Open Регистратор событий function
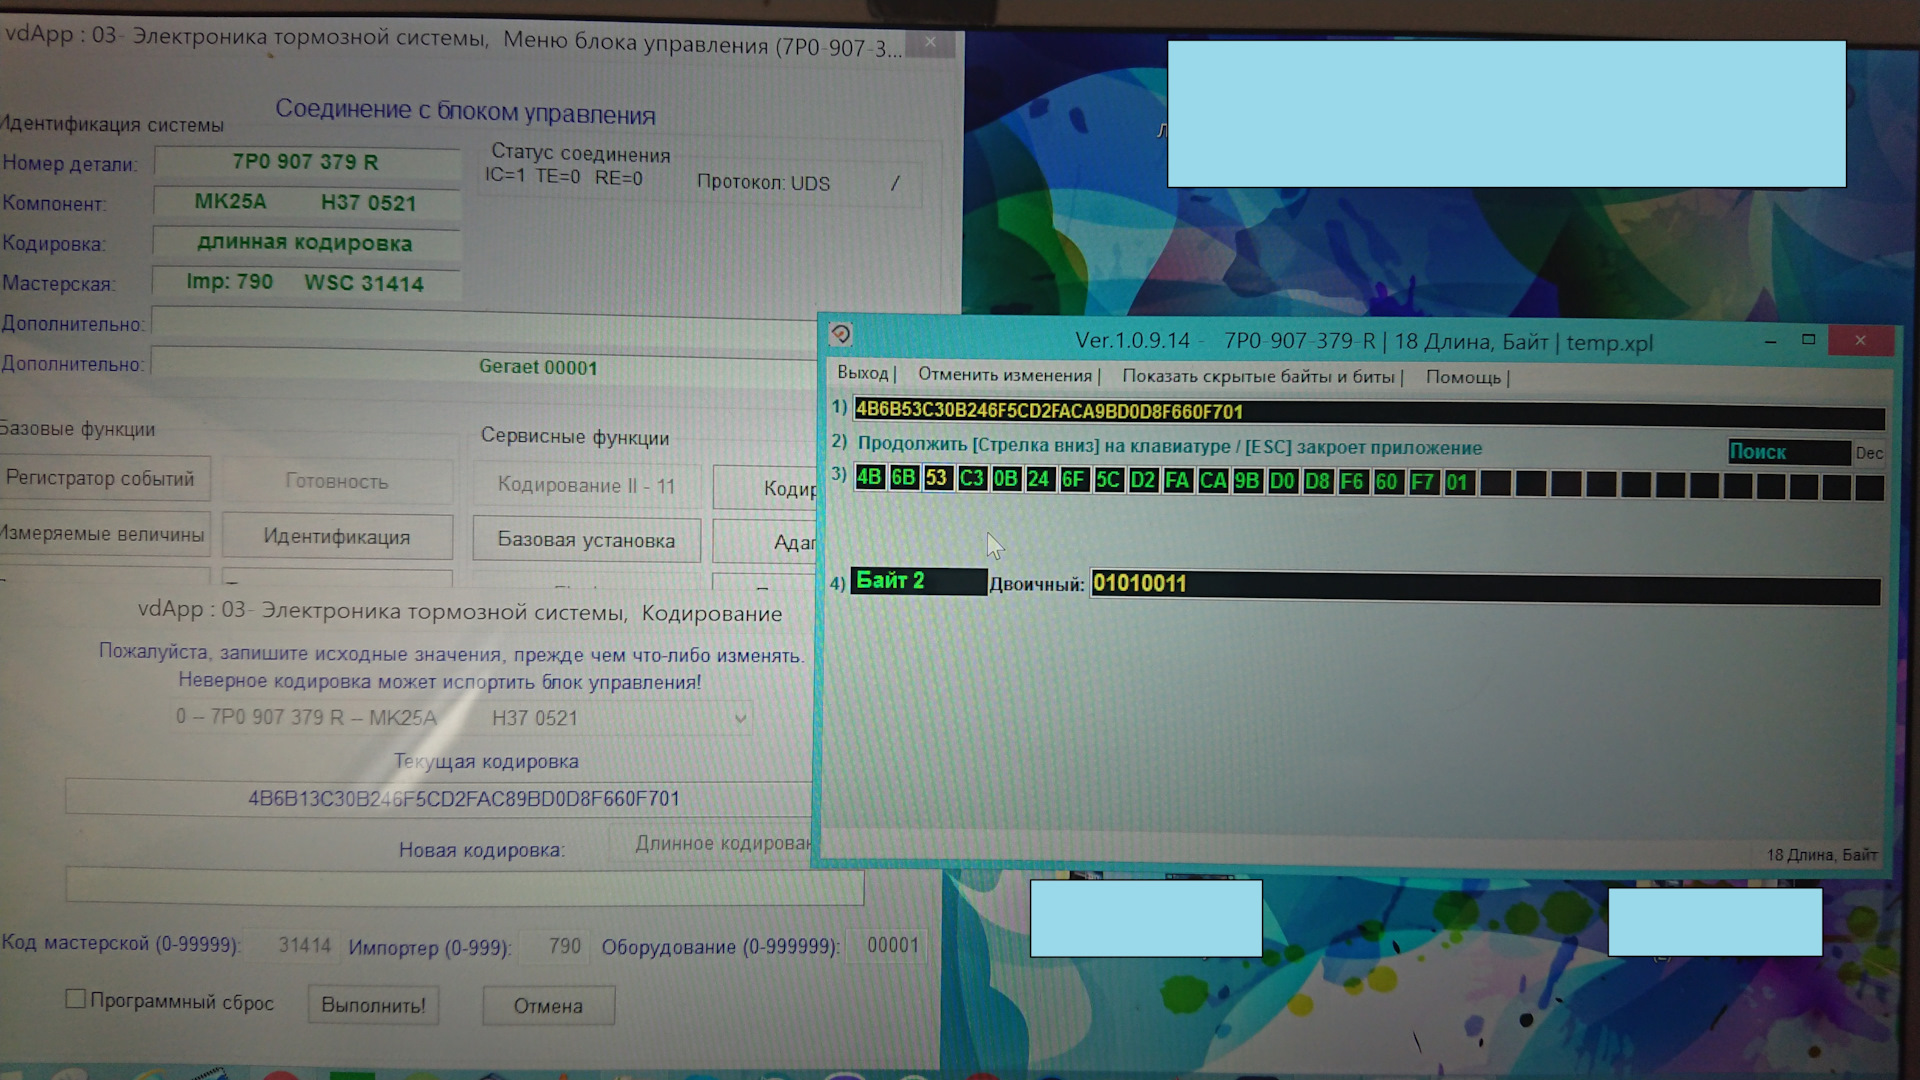The image size is (1920, 1080). click(101, 478)
